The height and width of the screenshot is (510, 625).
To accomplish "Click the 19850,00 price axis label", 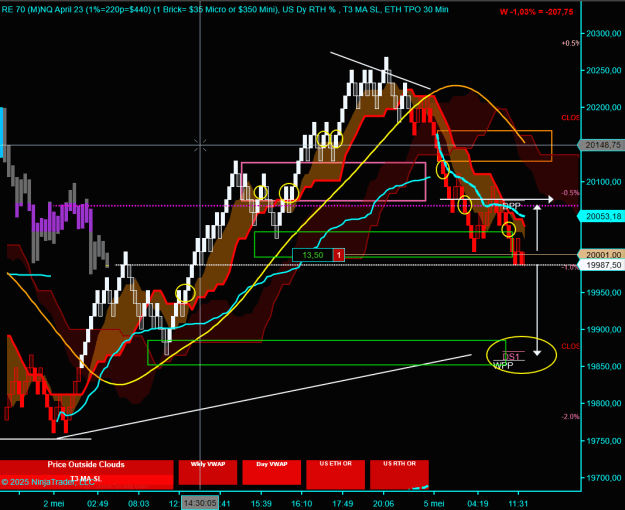I will (x=603, y=366).
